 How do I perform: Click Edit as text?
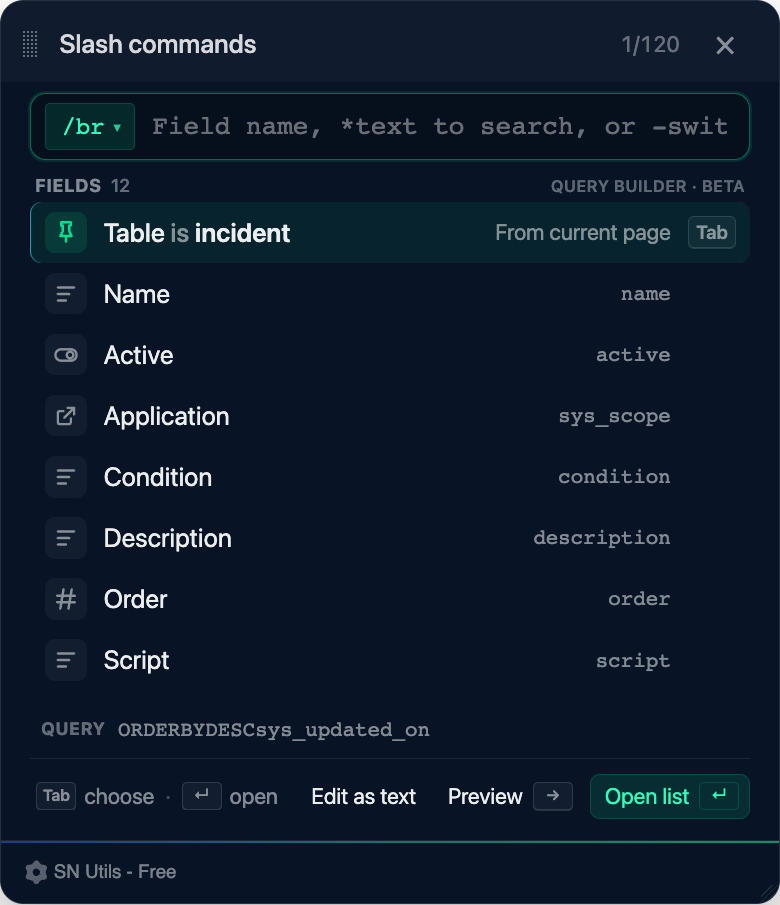(364, 796)
